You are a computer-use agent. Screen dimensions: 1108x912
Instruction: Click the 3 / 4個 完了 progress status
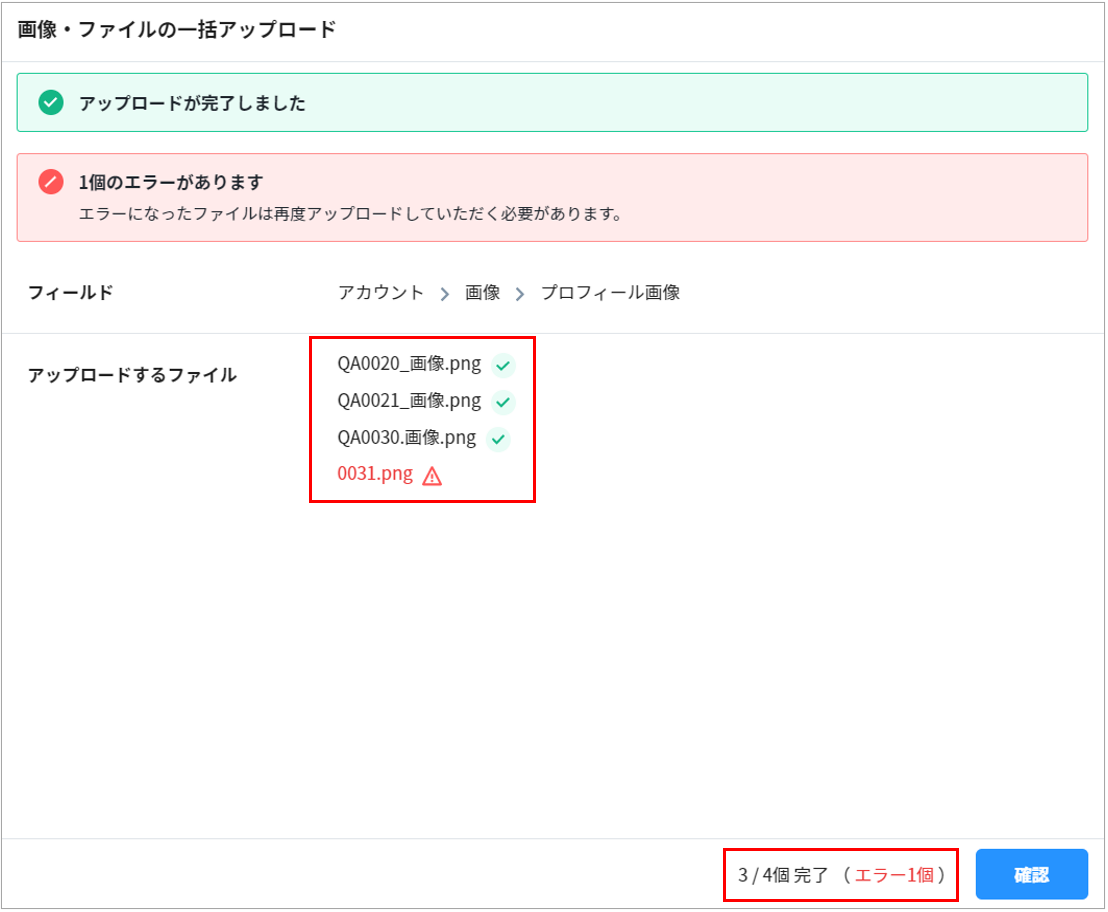783,875
